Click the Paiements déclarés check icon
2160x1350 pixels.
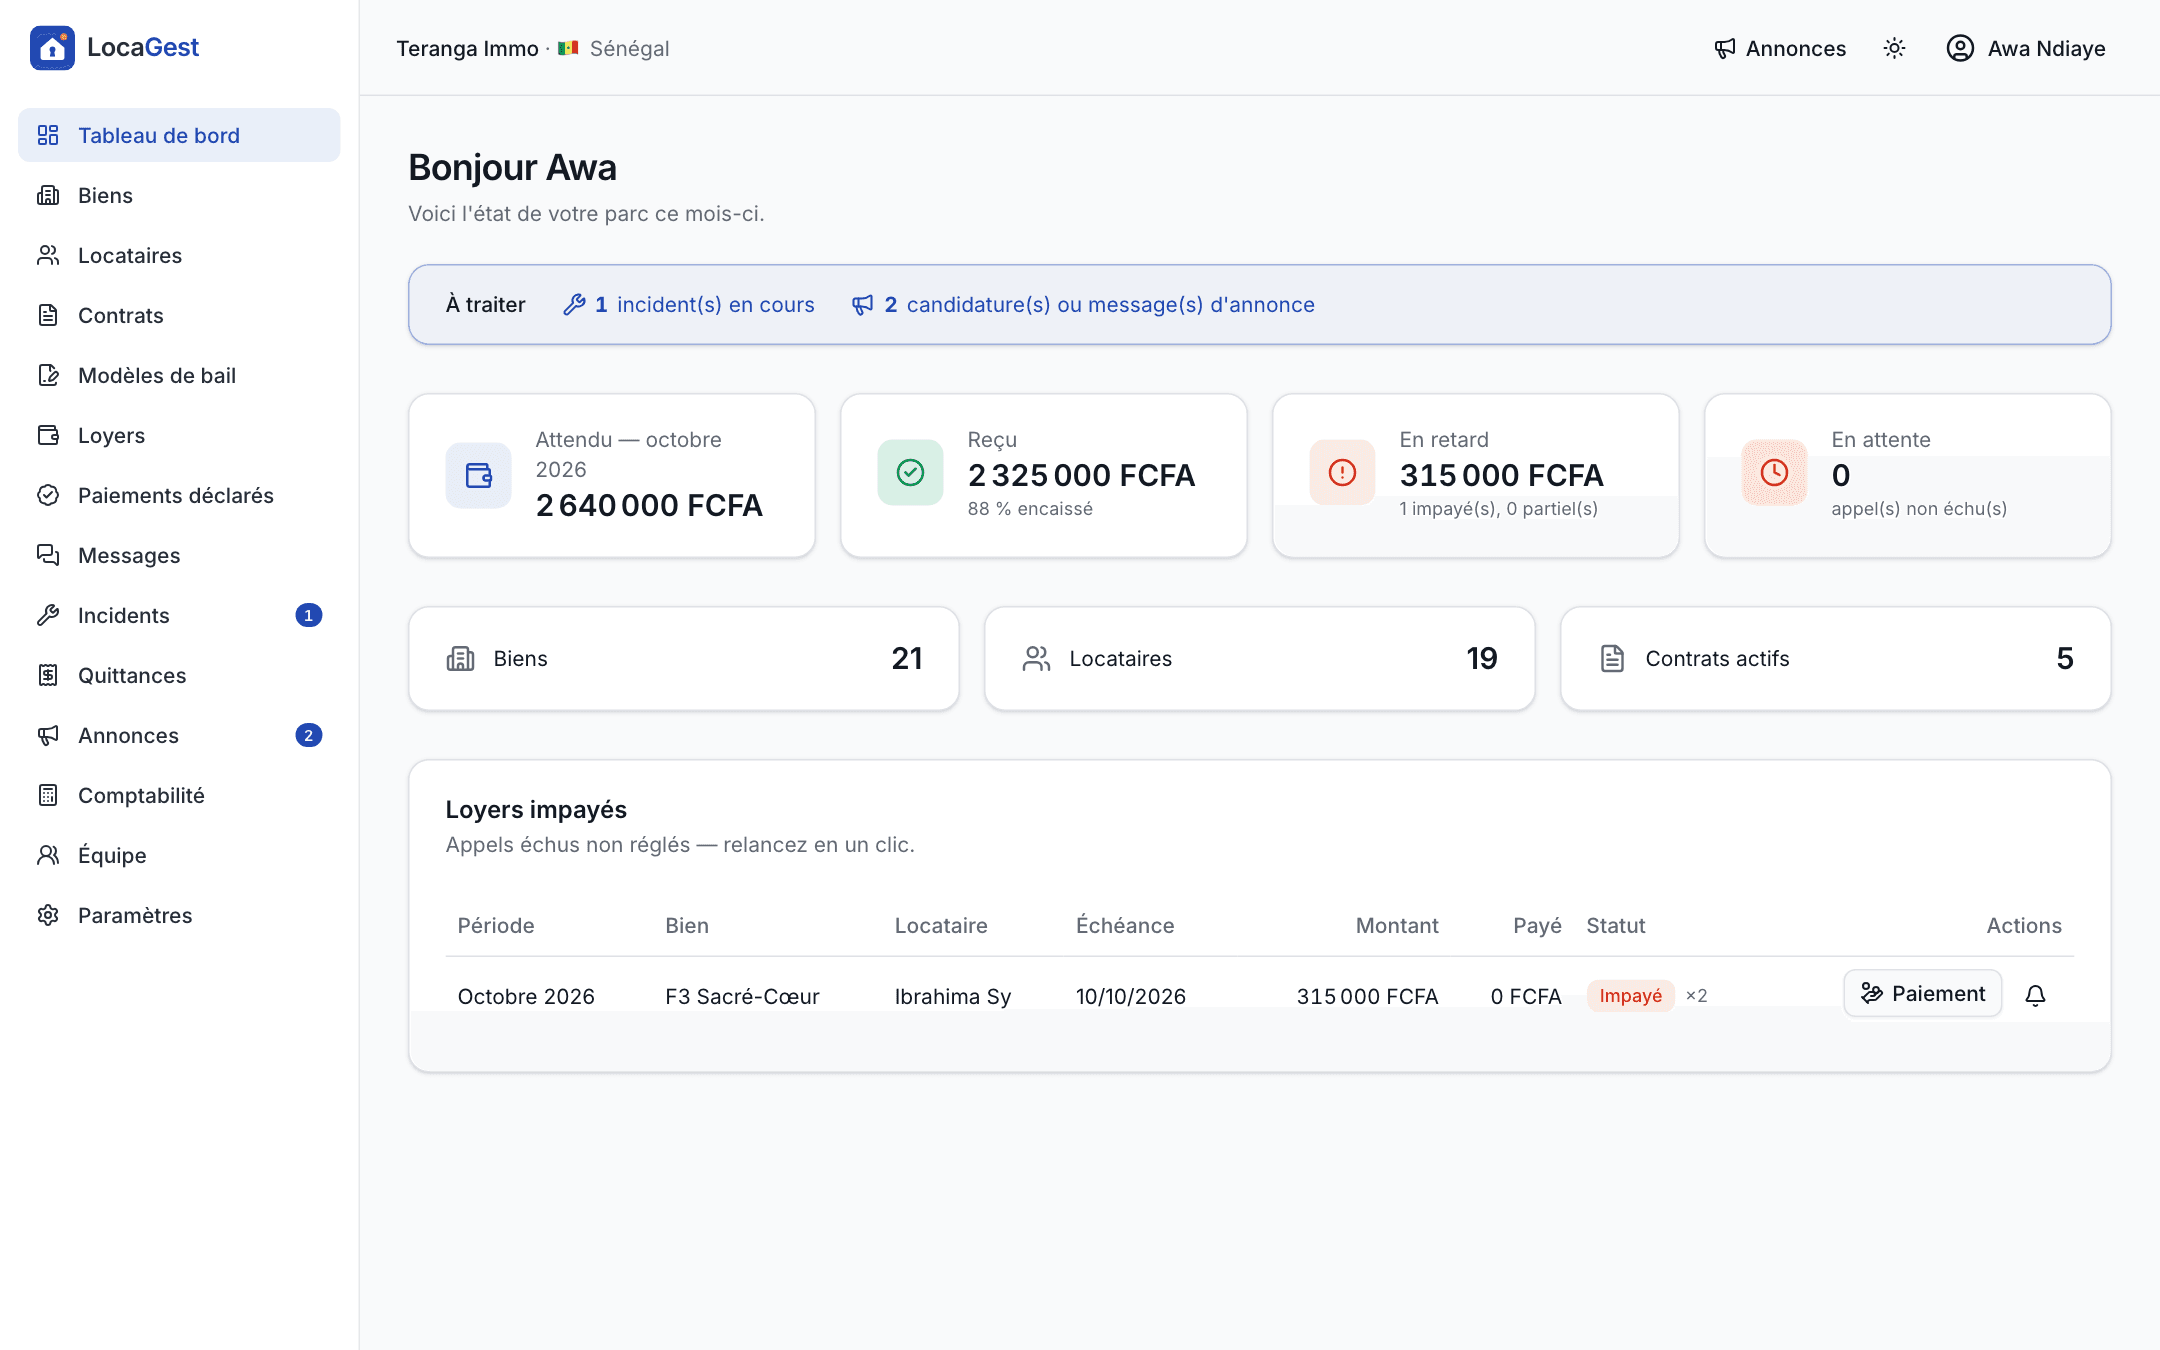click(x=48, y=495)
